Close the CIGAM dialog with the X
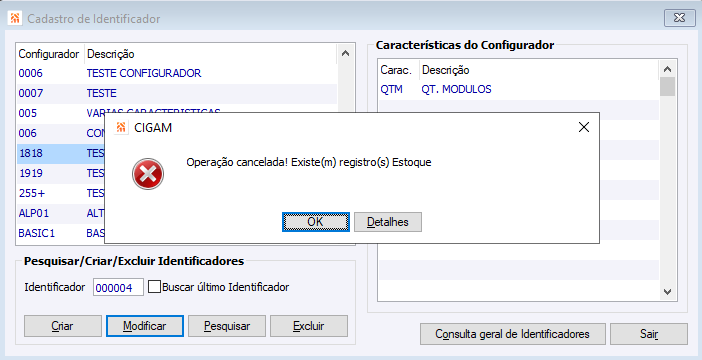The width and height of the screenshot is (702, 360). click(x=584, y=127)
